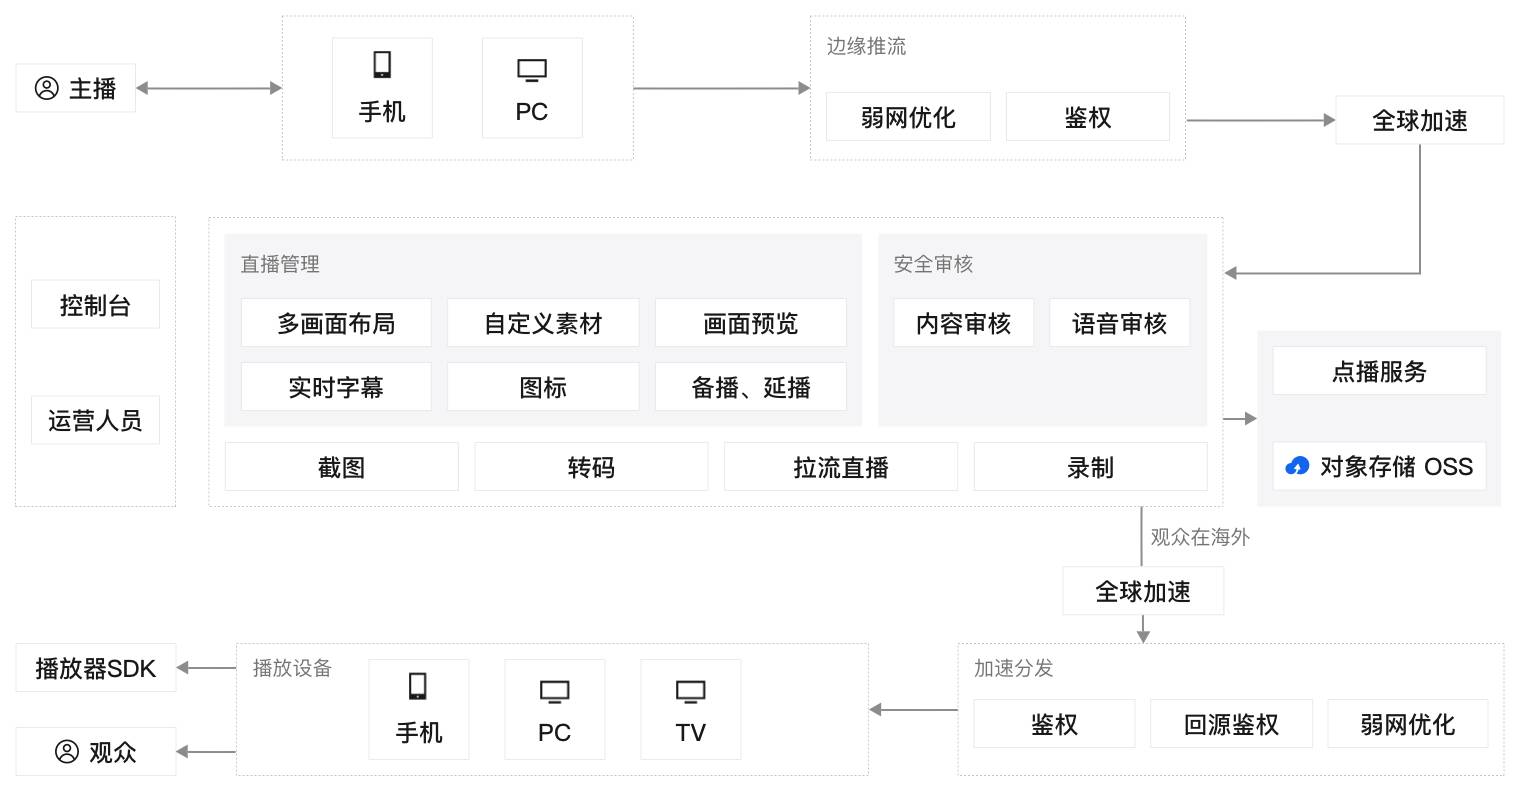Screen dimensions: 1520x792
Task: Click the phone icon under 播放设备
Action: click(x=418, y=686)
